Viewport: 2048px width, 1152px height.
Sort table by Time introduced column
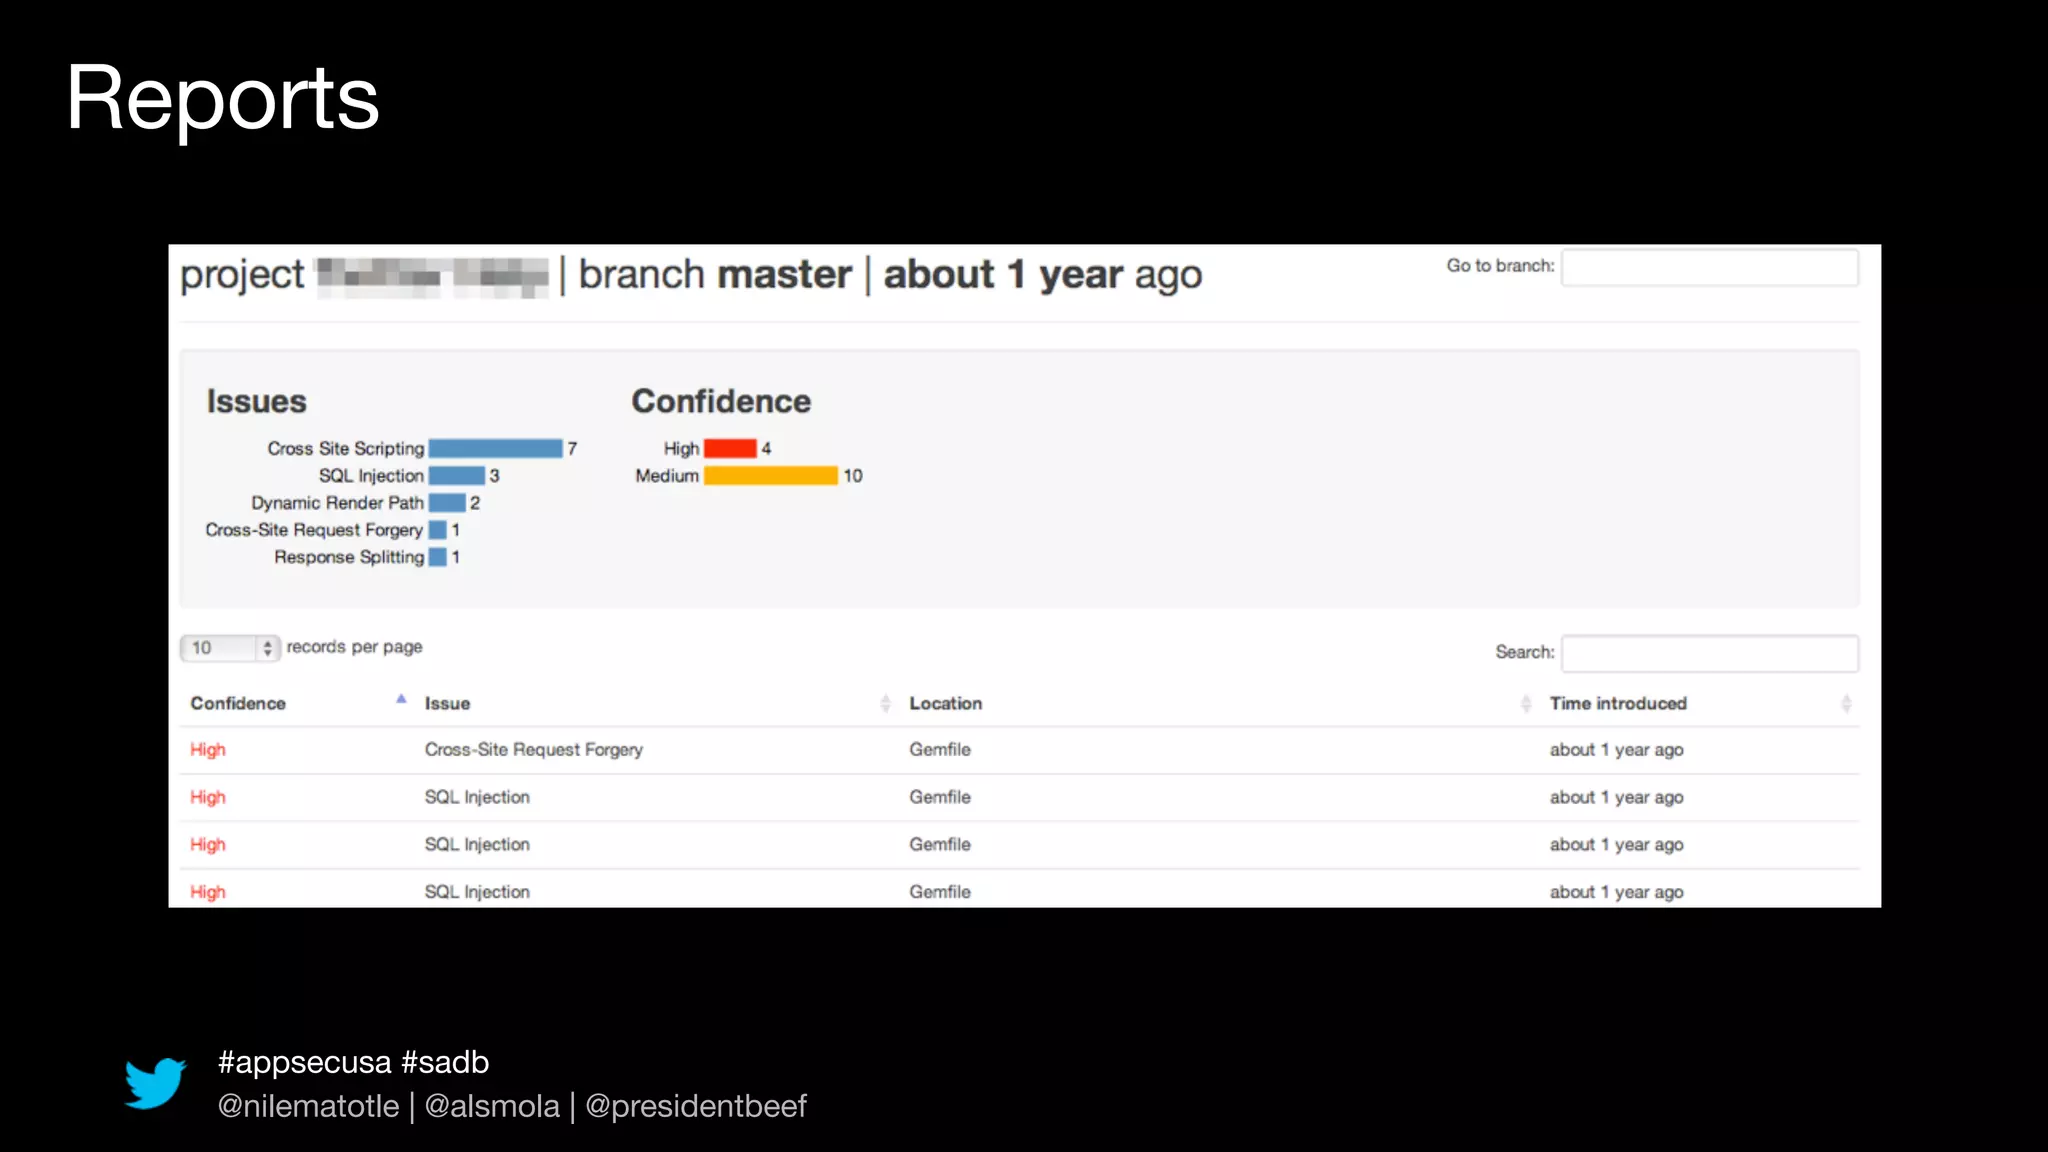1700,703
